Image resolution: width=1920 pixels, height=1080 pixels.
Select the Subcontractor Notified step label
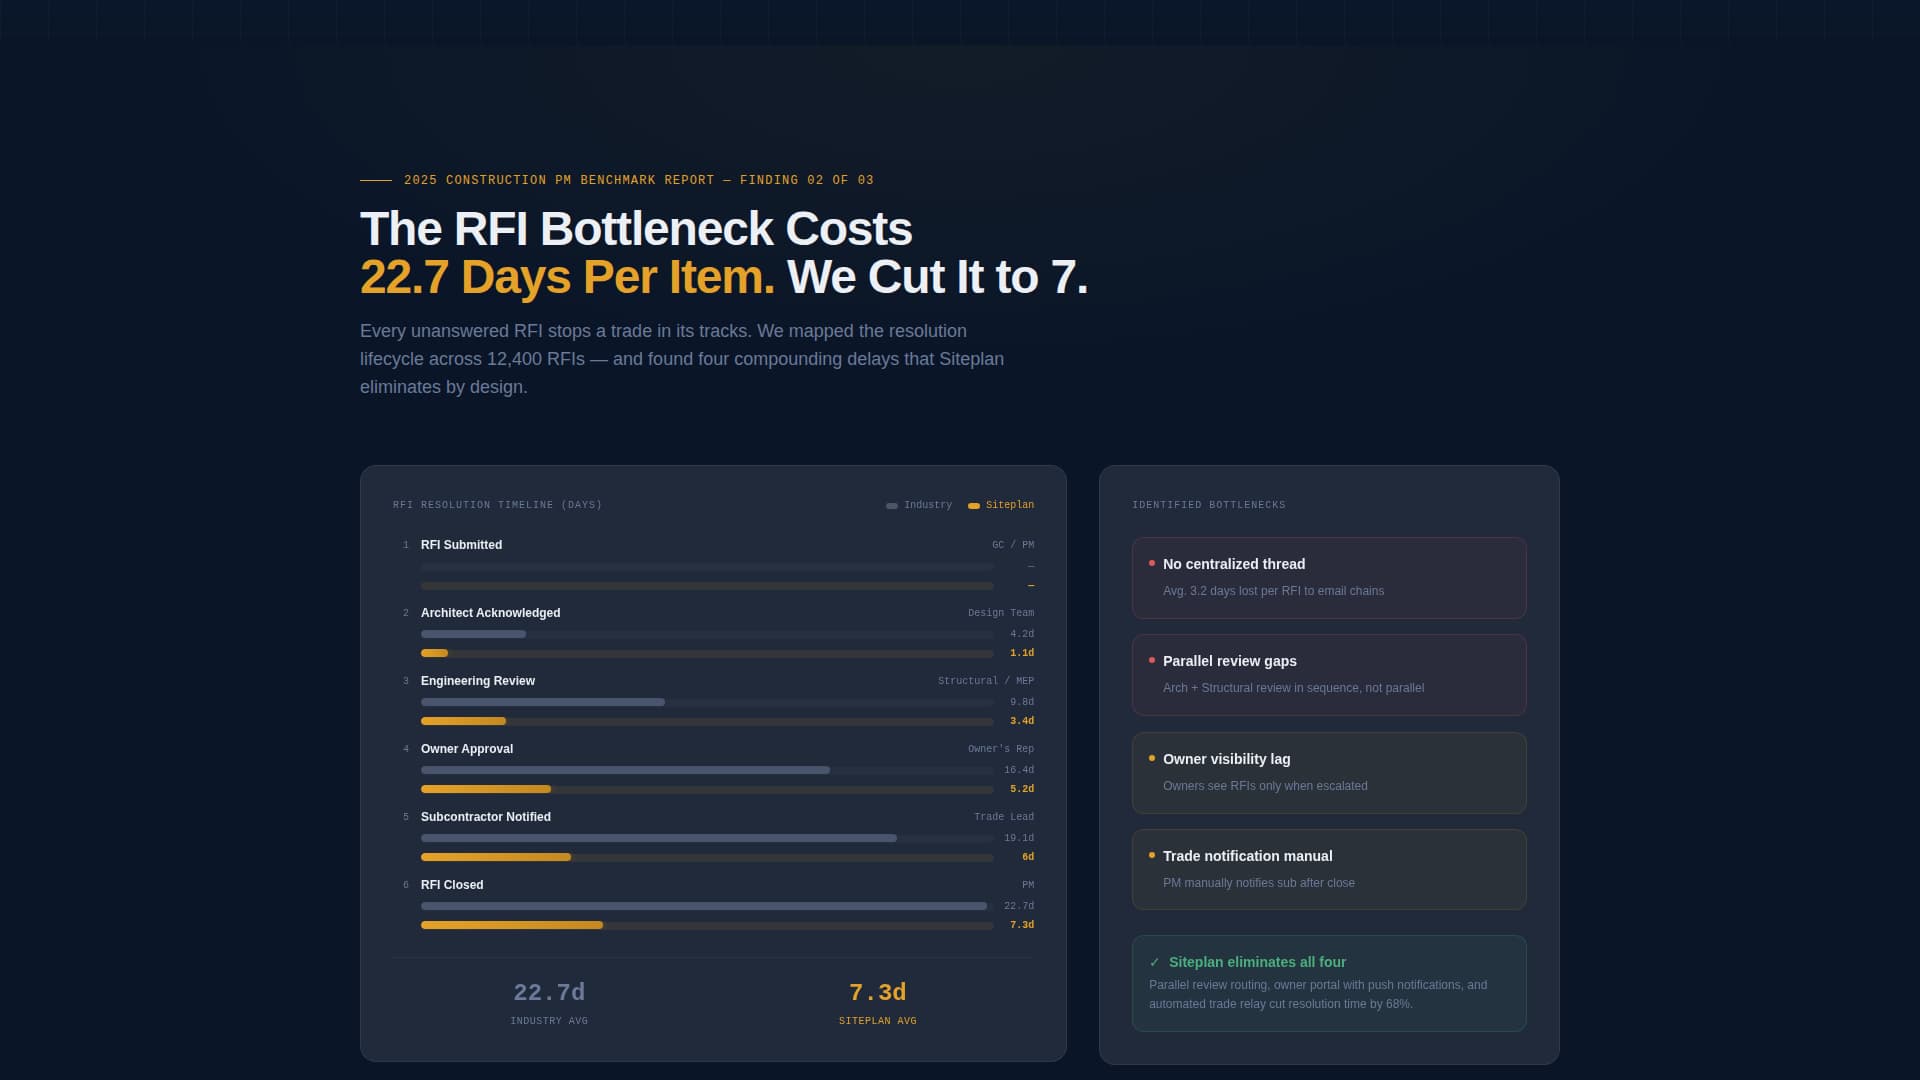point(486,817)
